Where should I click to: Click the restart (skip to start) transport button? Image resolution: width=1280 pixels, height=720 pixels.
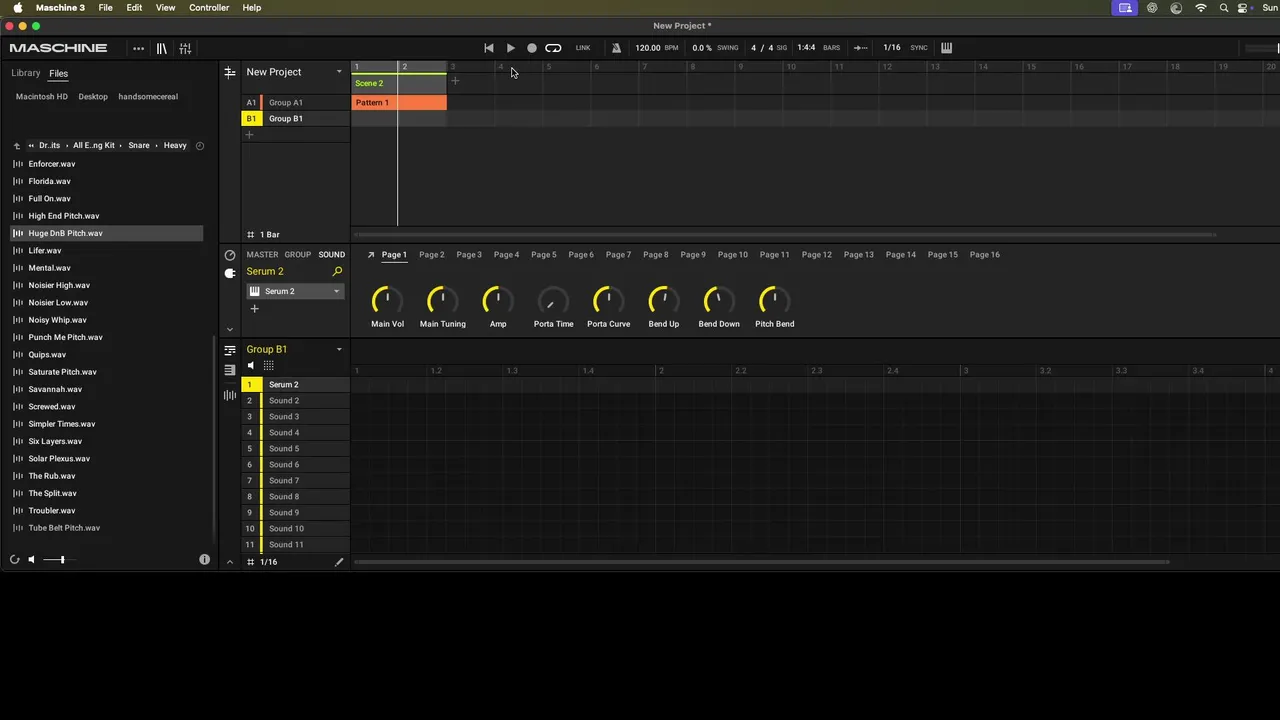point(488,48)
